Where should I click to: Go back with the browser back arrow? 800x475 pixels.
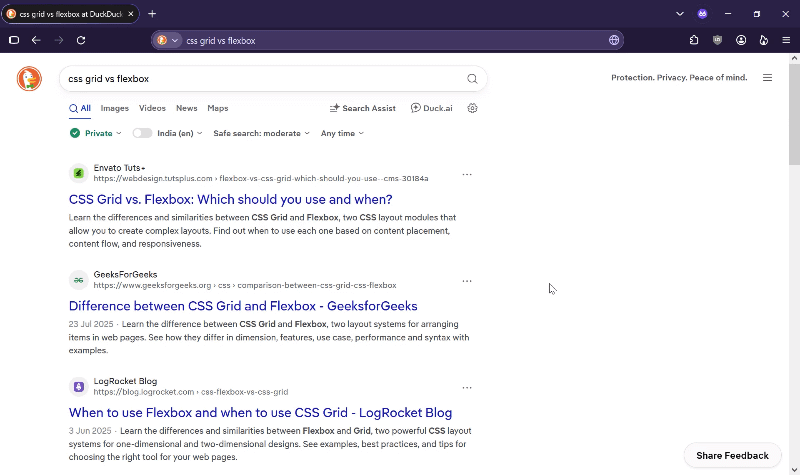(36, 40)
